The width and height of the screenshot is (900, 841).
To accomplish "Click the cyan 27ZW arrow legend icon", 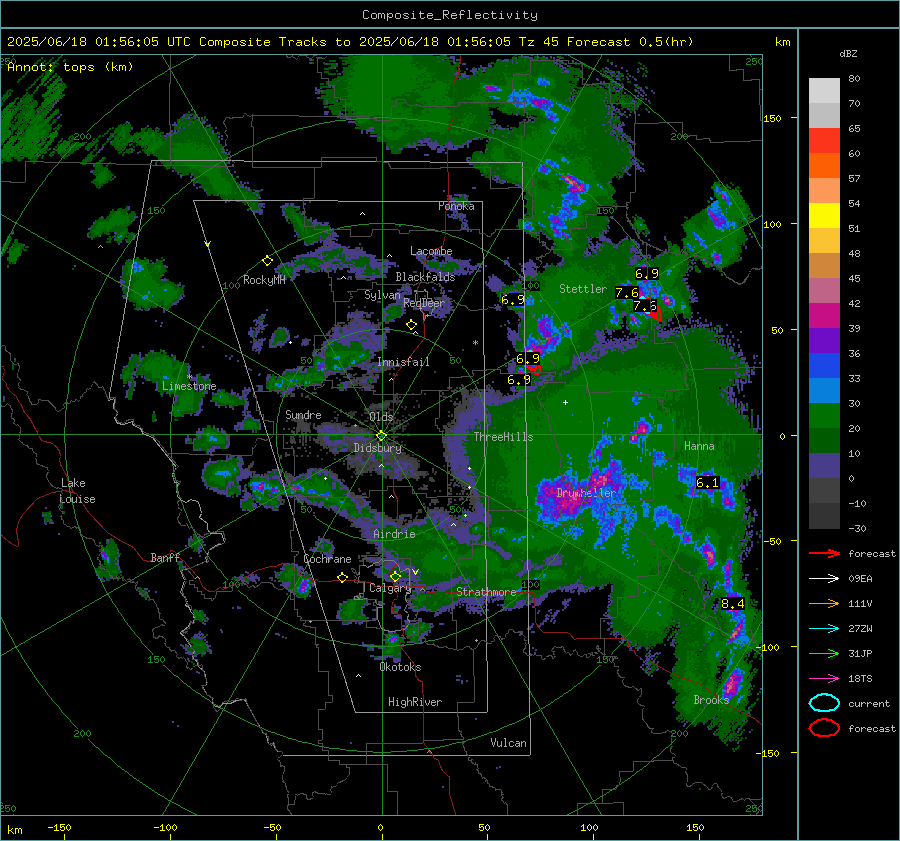I will [x=824, y=629].
